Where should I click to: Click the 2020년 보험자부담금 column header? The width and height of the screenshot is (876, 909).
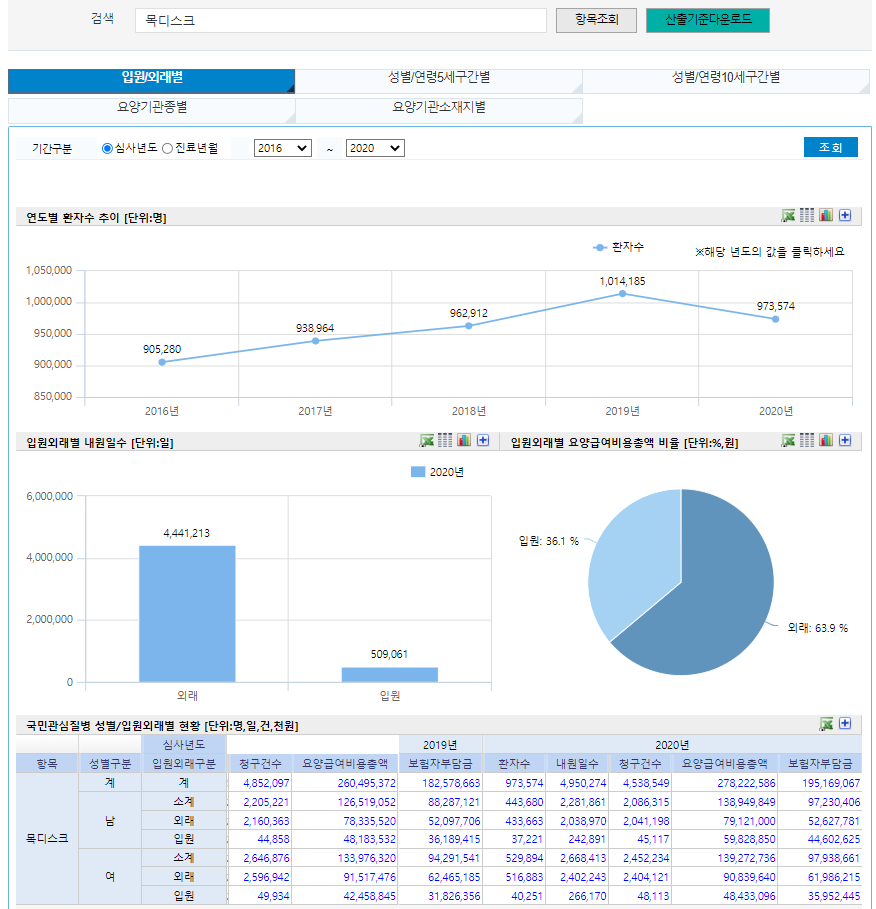coord(820,764)
